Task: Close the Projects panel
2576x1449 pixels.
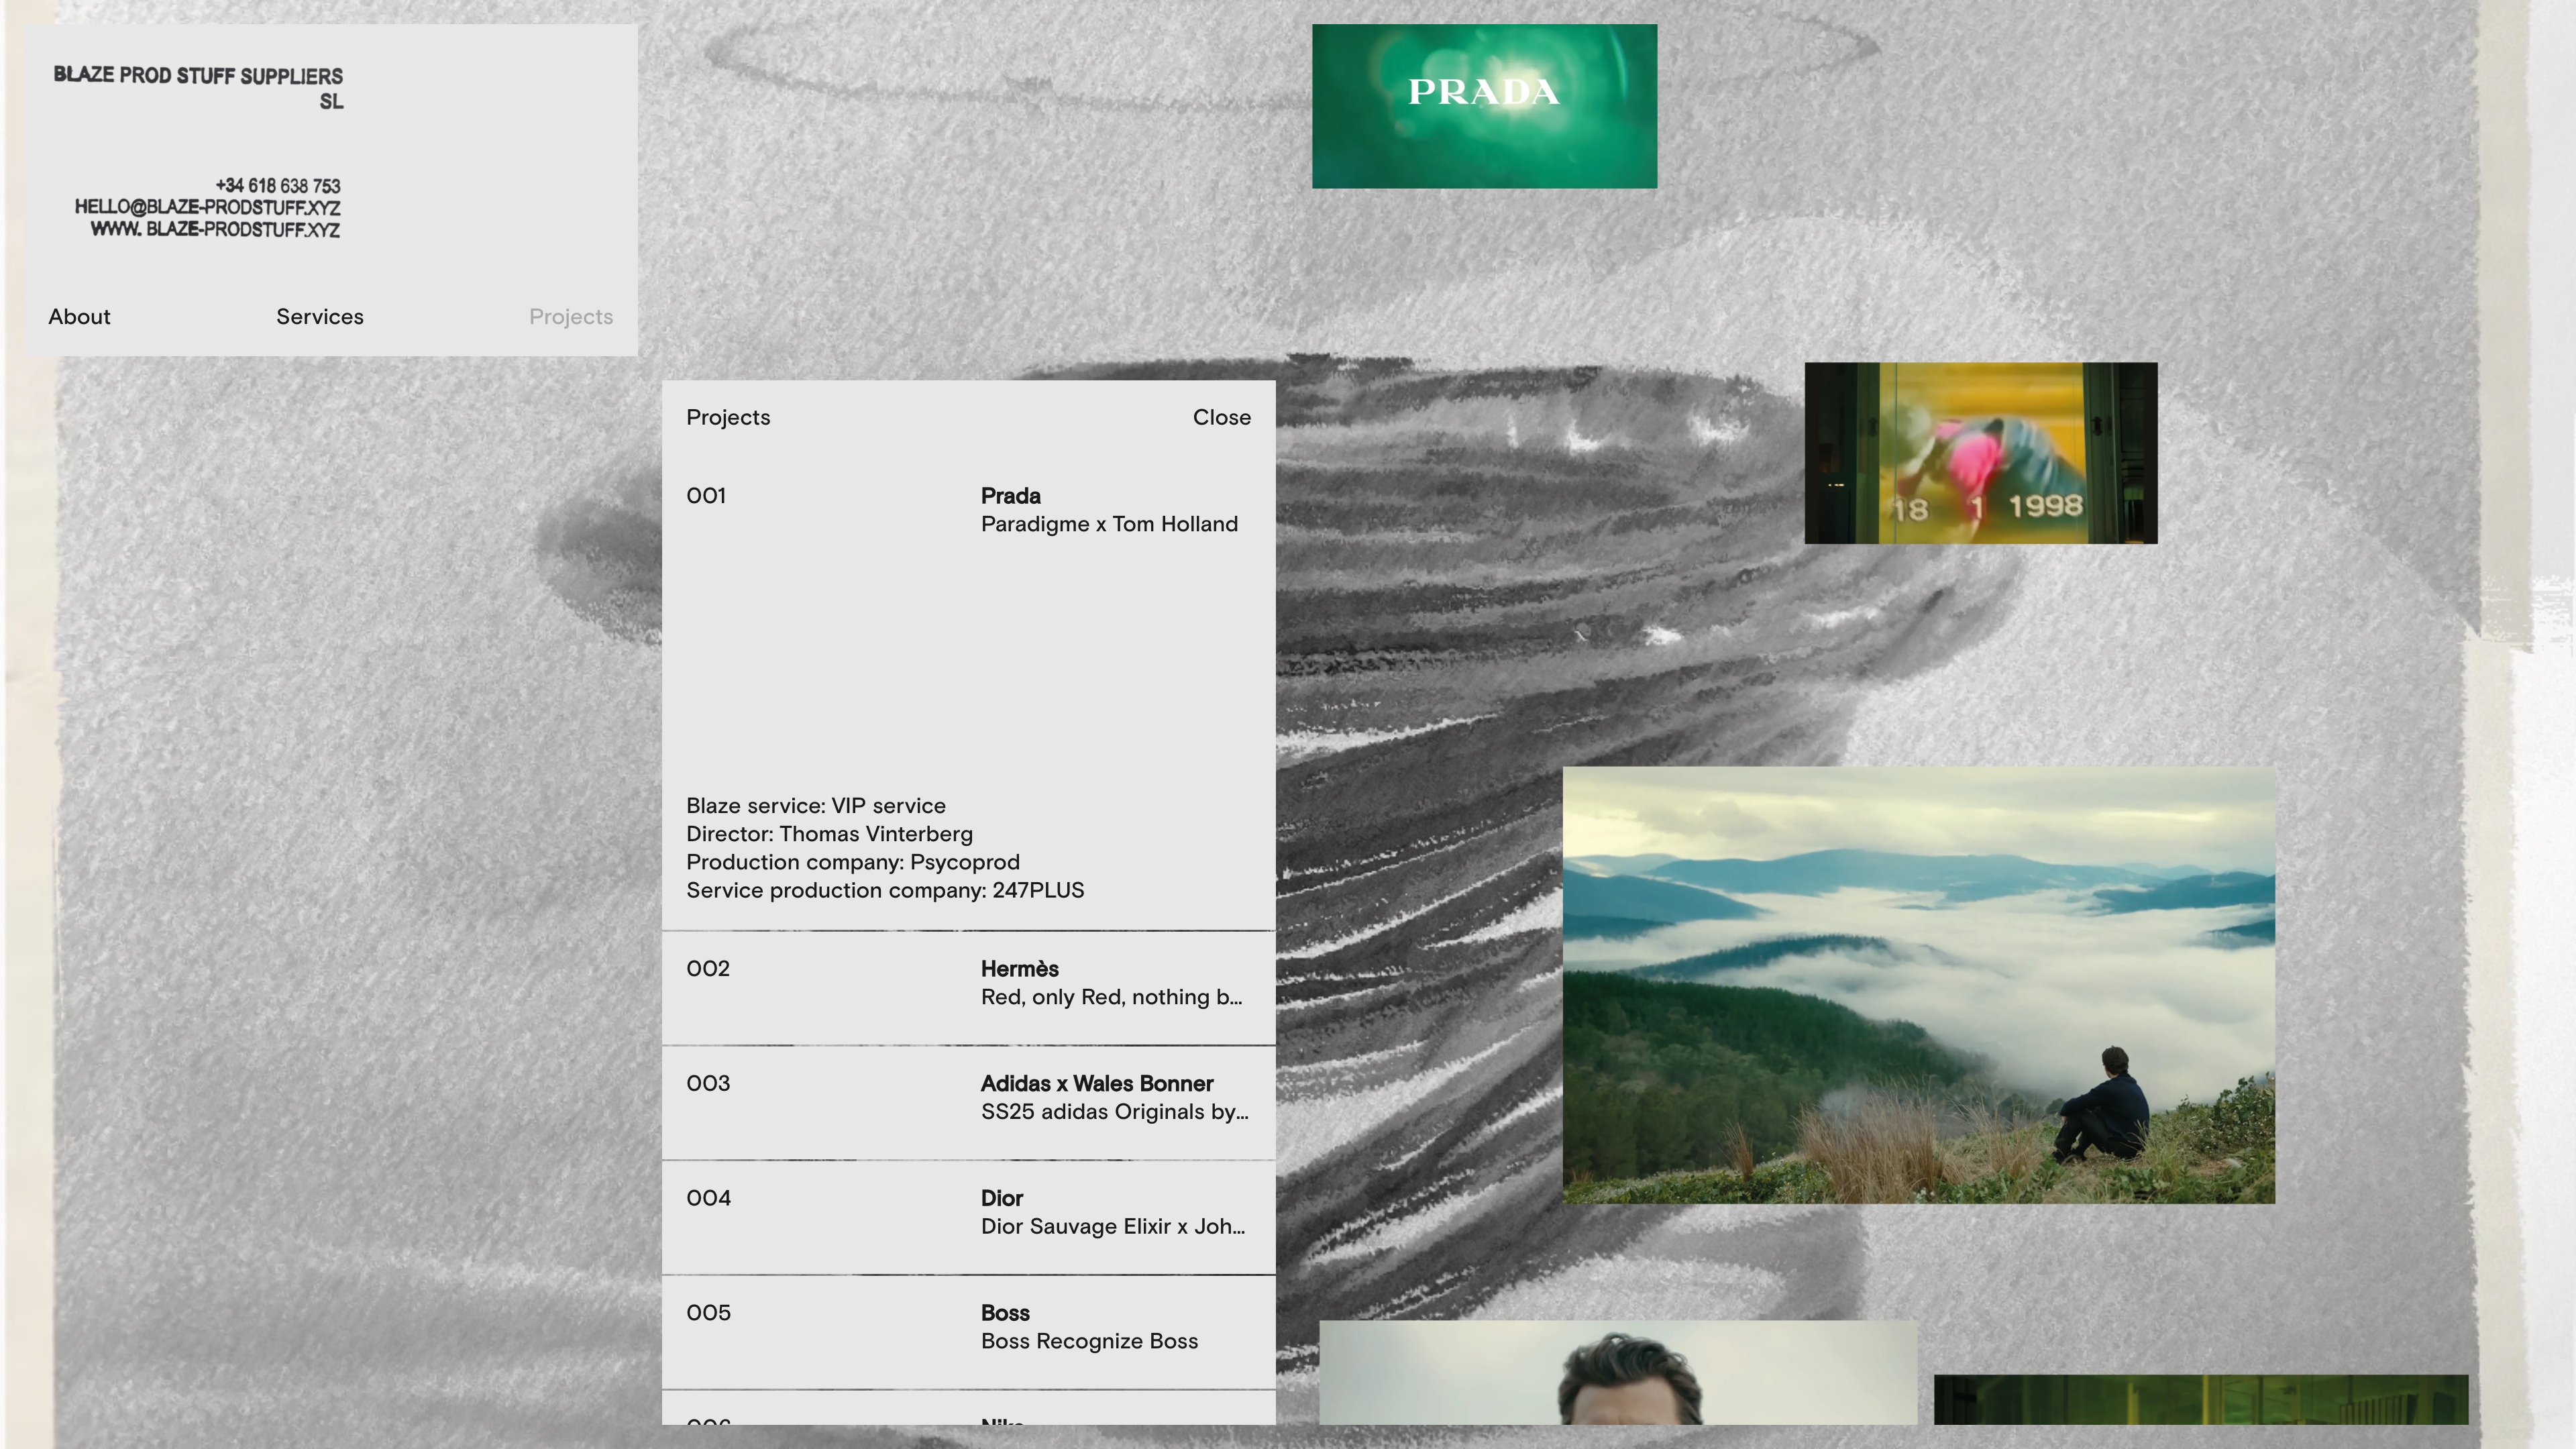Action: pyautogui.click(x=1221, y=417)
